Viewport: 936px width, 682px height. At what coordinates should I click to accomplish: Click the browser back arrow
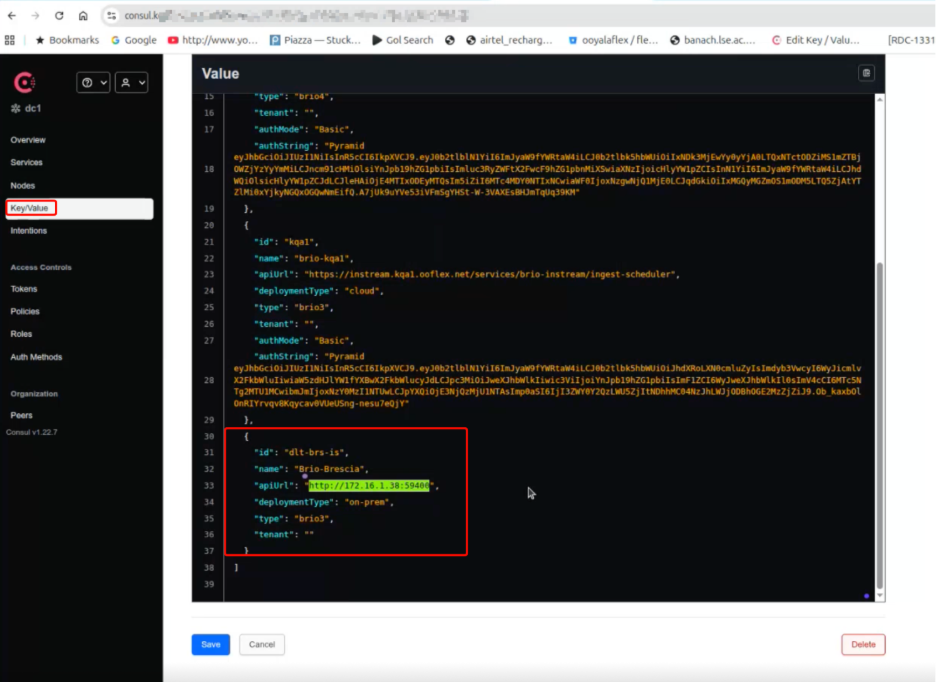tap(12, 16)
